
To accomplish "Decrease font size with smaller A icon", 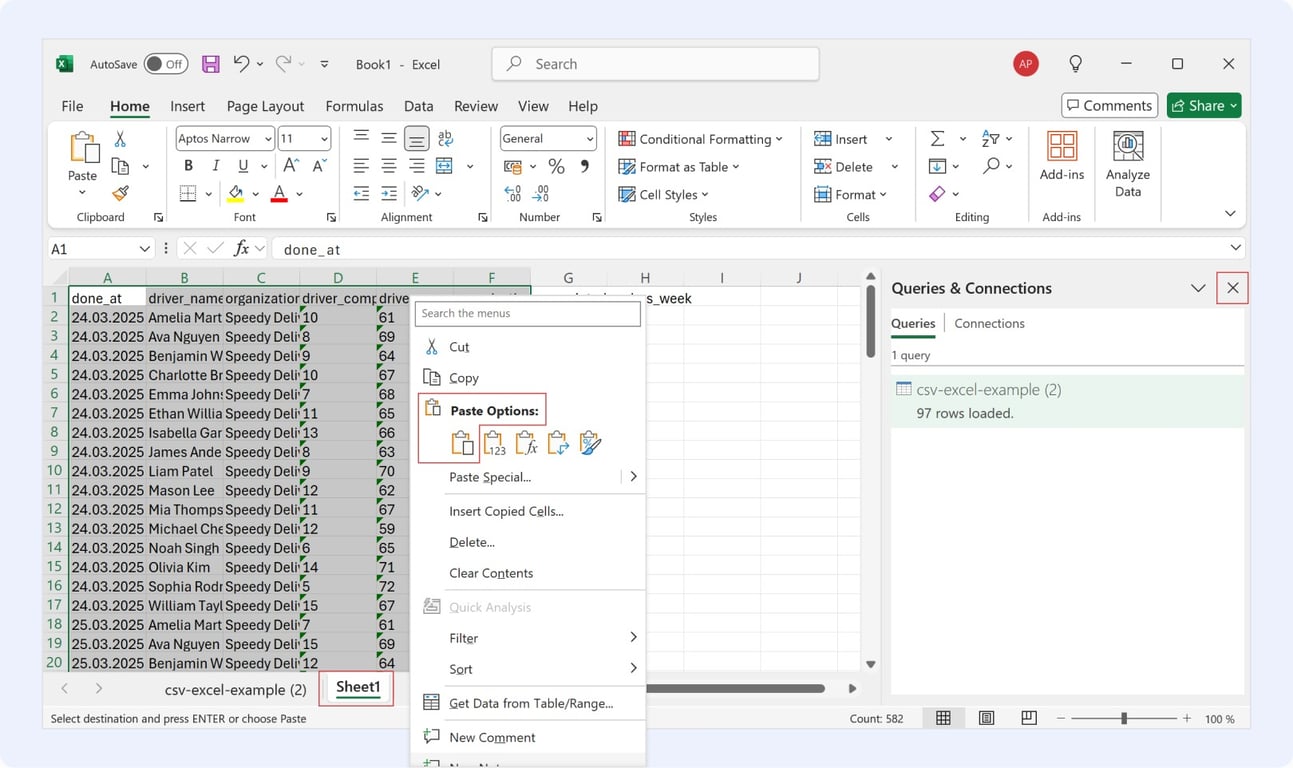I will pos(320,166).
